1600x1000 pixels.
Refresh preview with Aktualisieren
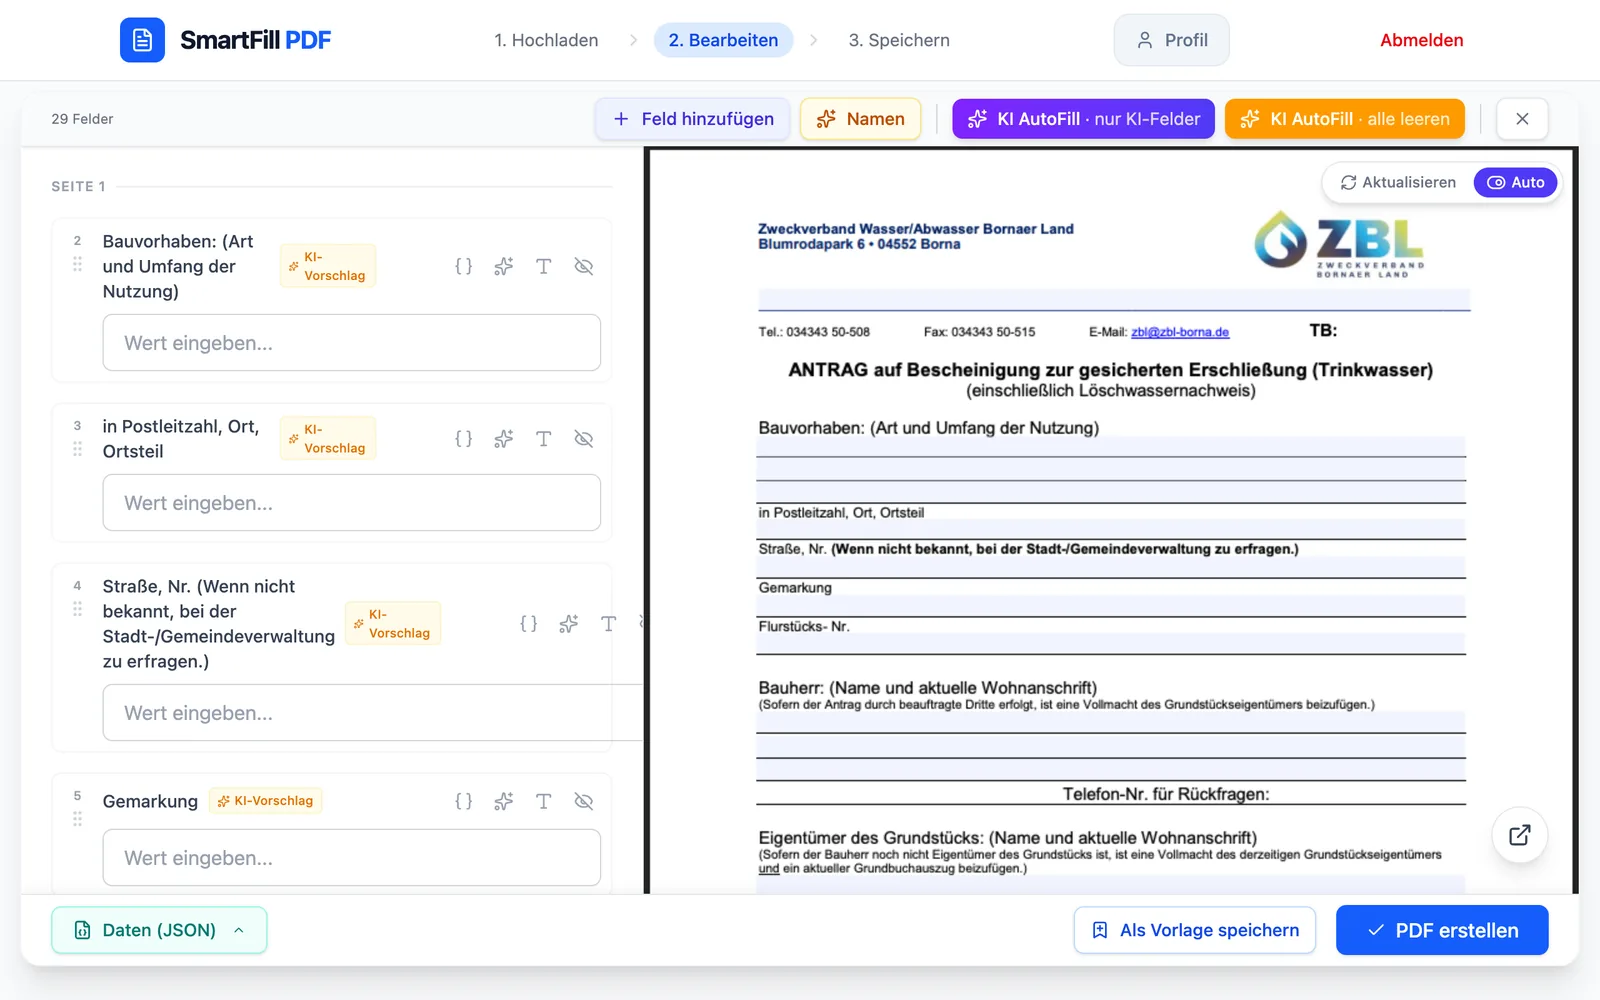click(1398, 182)
